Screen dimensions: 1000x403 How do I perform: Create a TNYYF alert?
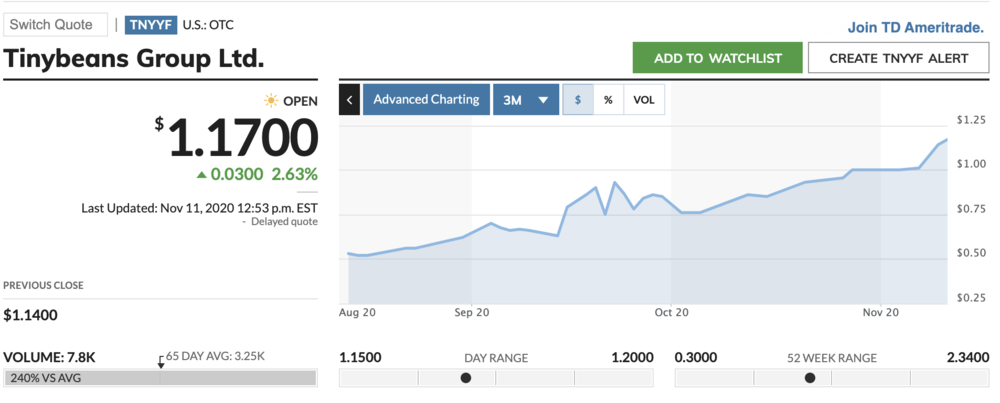click(x=898, y=58)
